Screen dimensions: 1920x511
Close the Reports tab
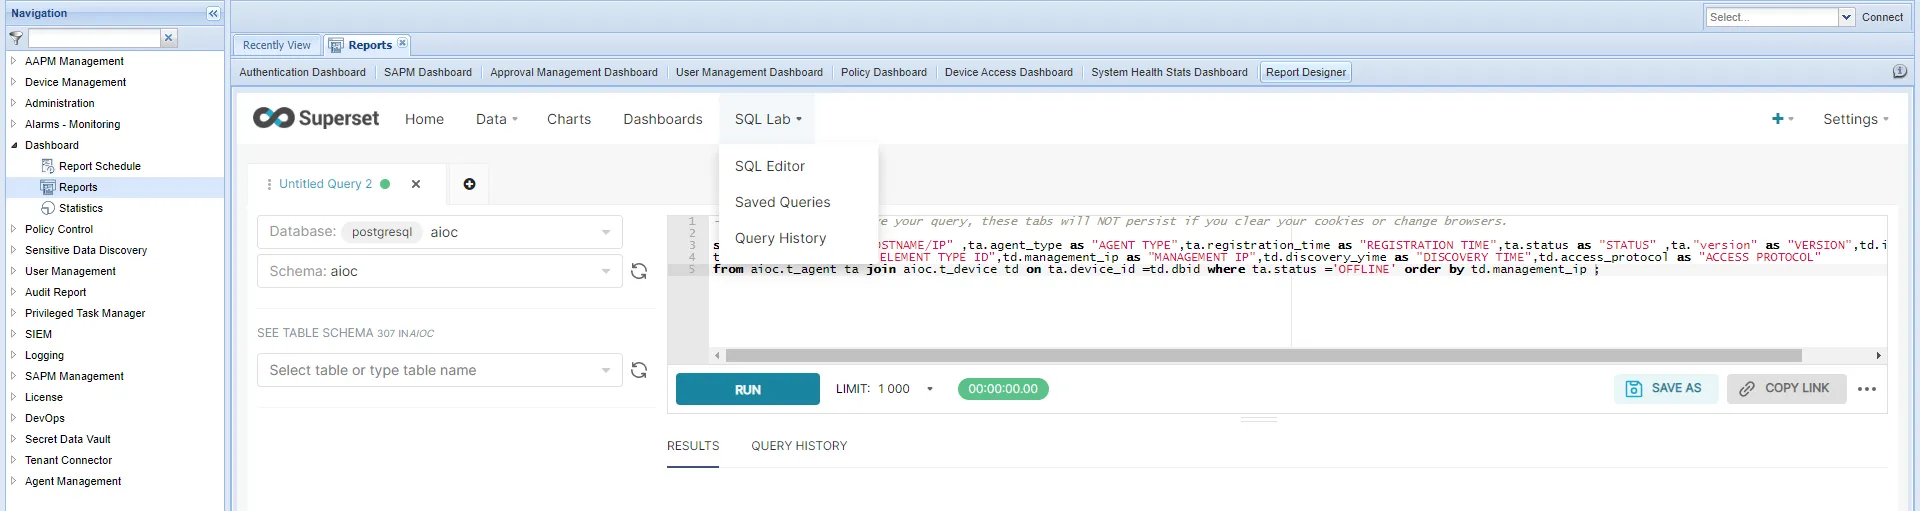coord(402,43)
